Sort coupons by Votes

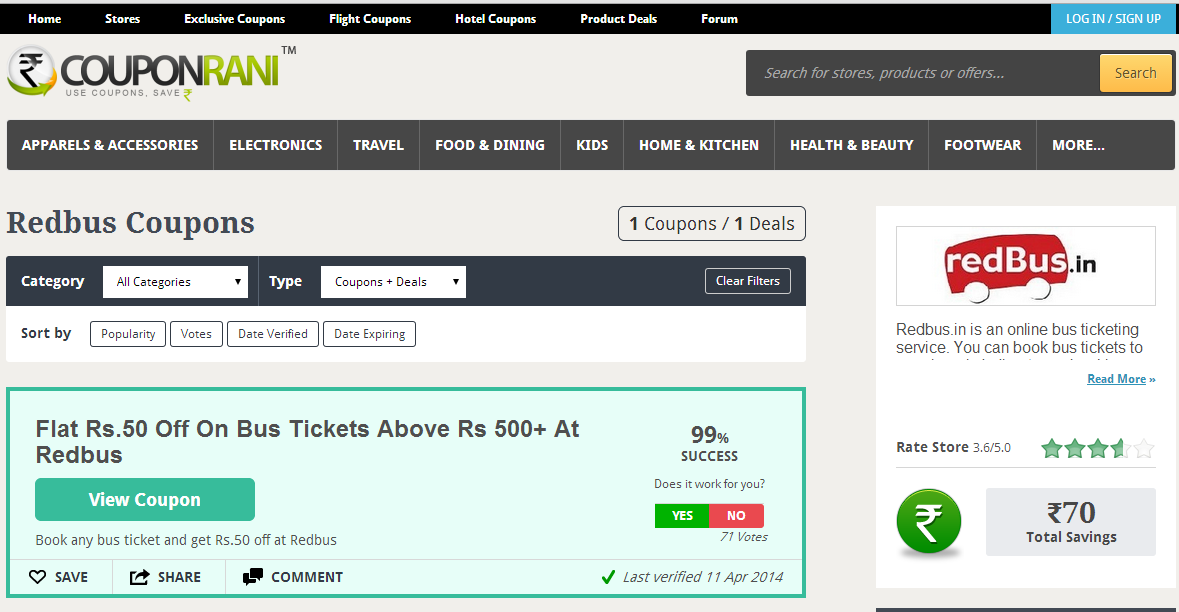pos(196,334)
